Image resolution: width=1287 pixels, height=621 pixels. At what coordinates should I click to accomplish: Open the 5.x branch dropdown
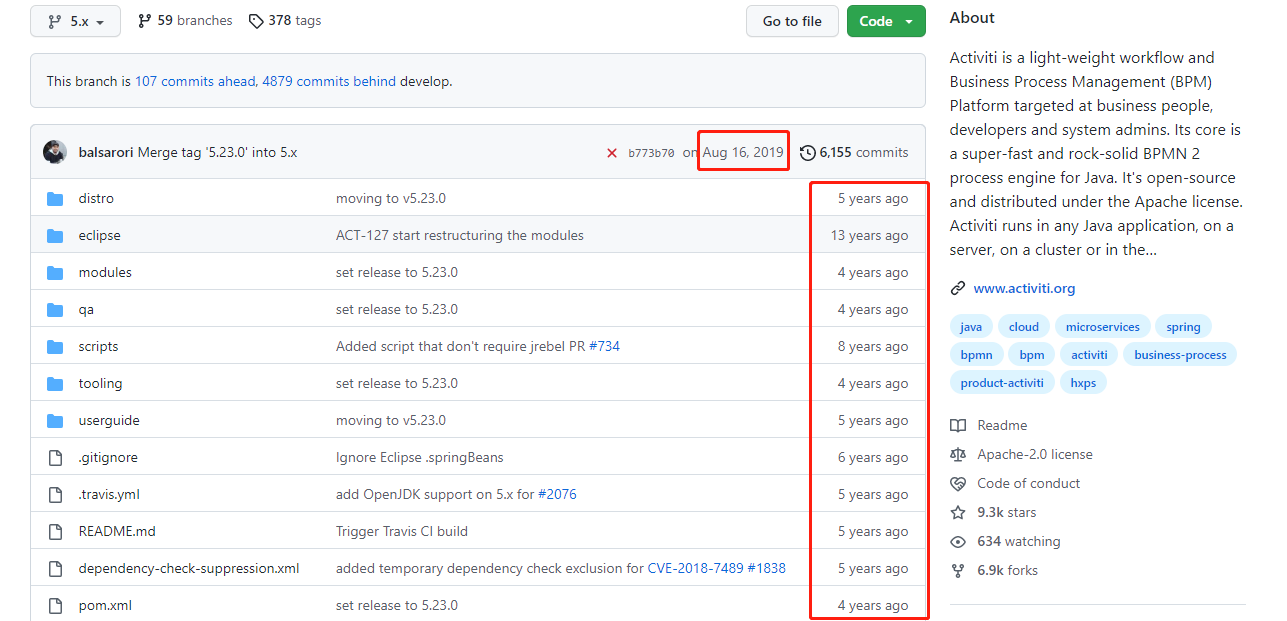(75, 21)
